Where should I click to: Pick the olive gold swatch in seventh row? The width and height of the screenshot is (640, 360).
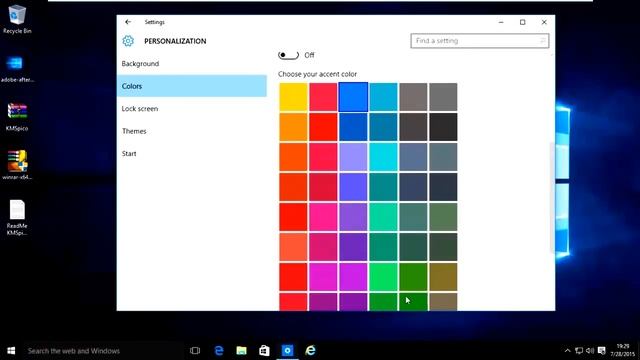pos(443,277)
